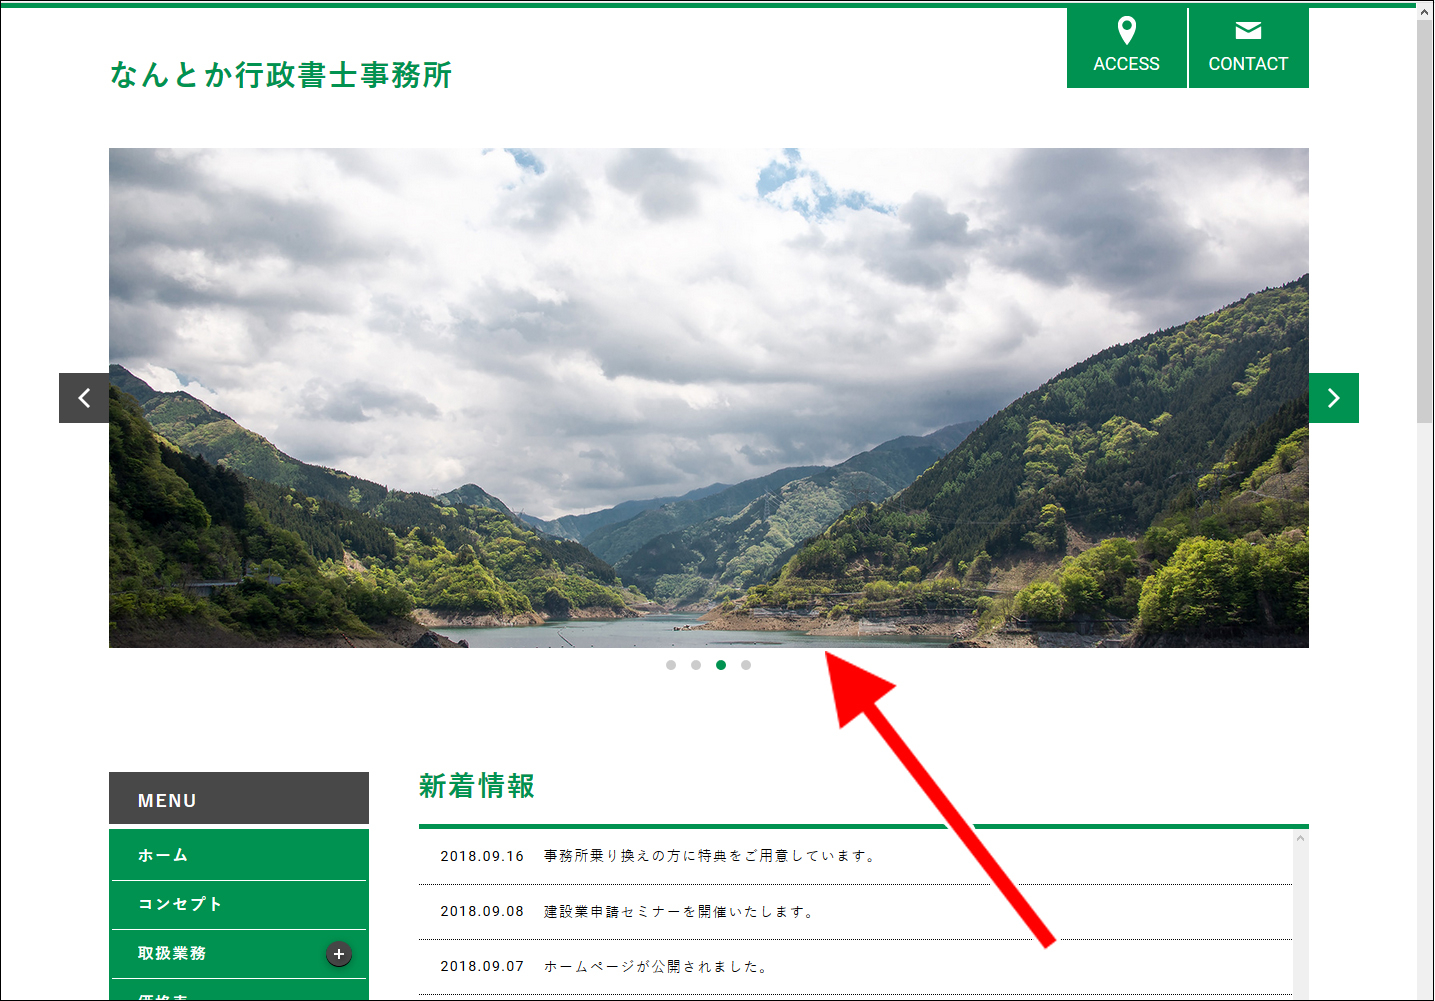Screen dimensions: 1435x1001
Task: Select the first slideshow dot
Action: point(671,665)
